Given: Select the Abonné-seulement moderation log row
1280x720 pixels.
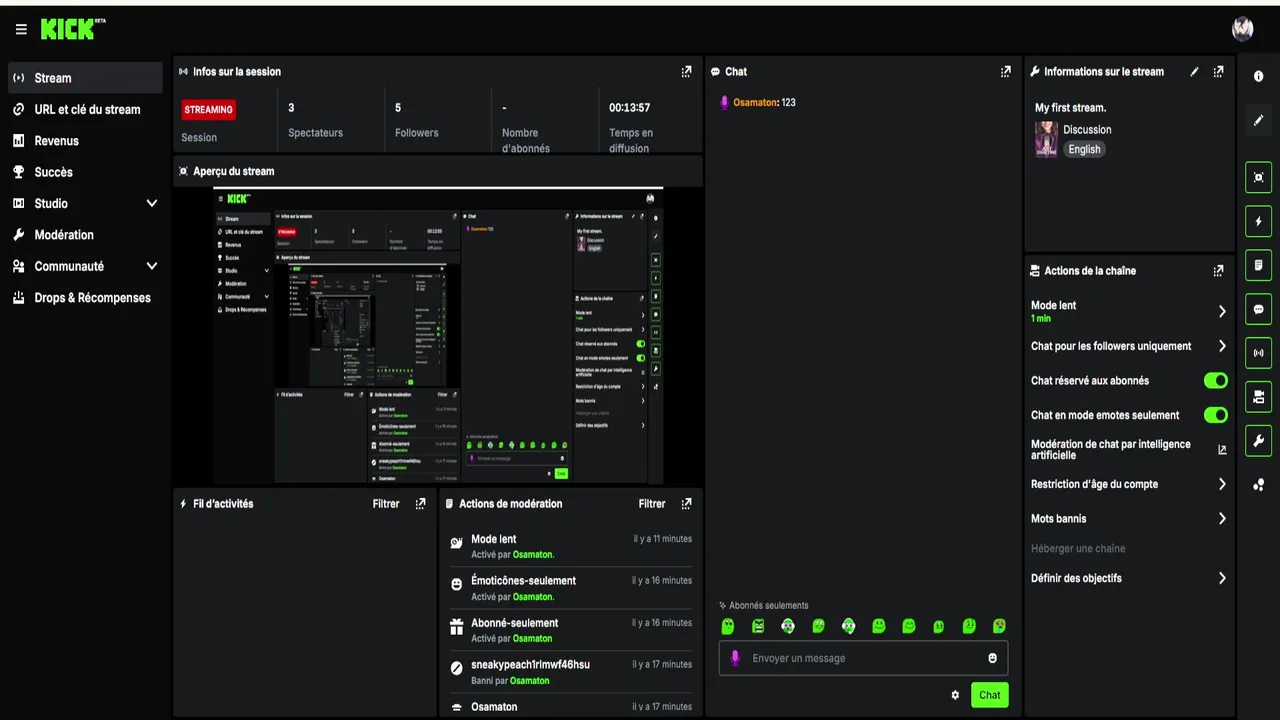Looking at the screenshot, I should point(570,630).
